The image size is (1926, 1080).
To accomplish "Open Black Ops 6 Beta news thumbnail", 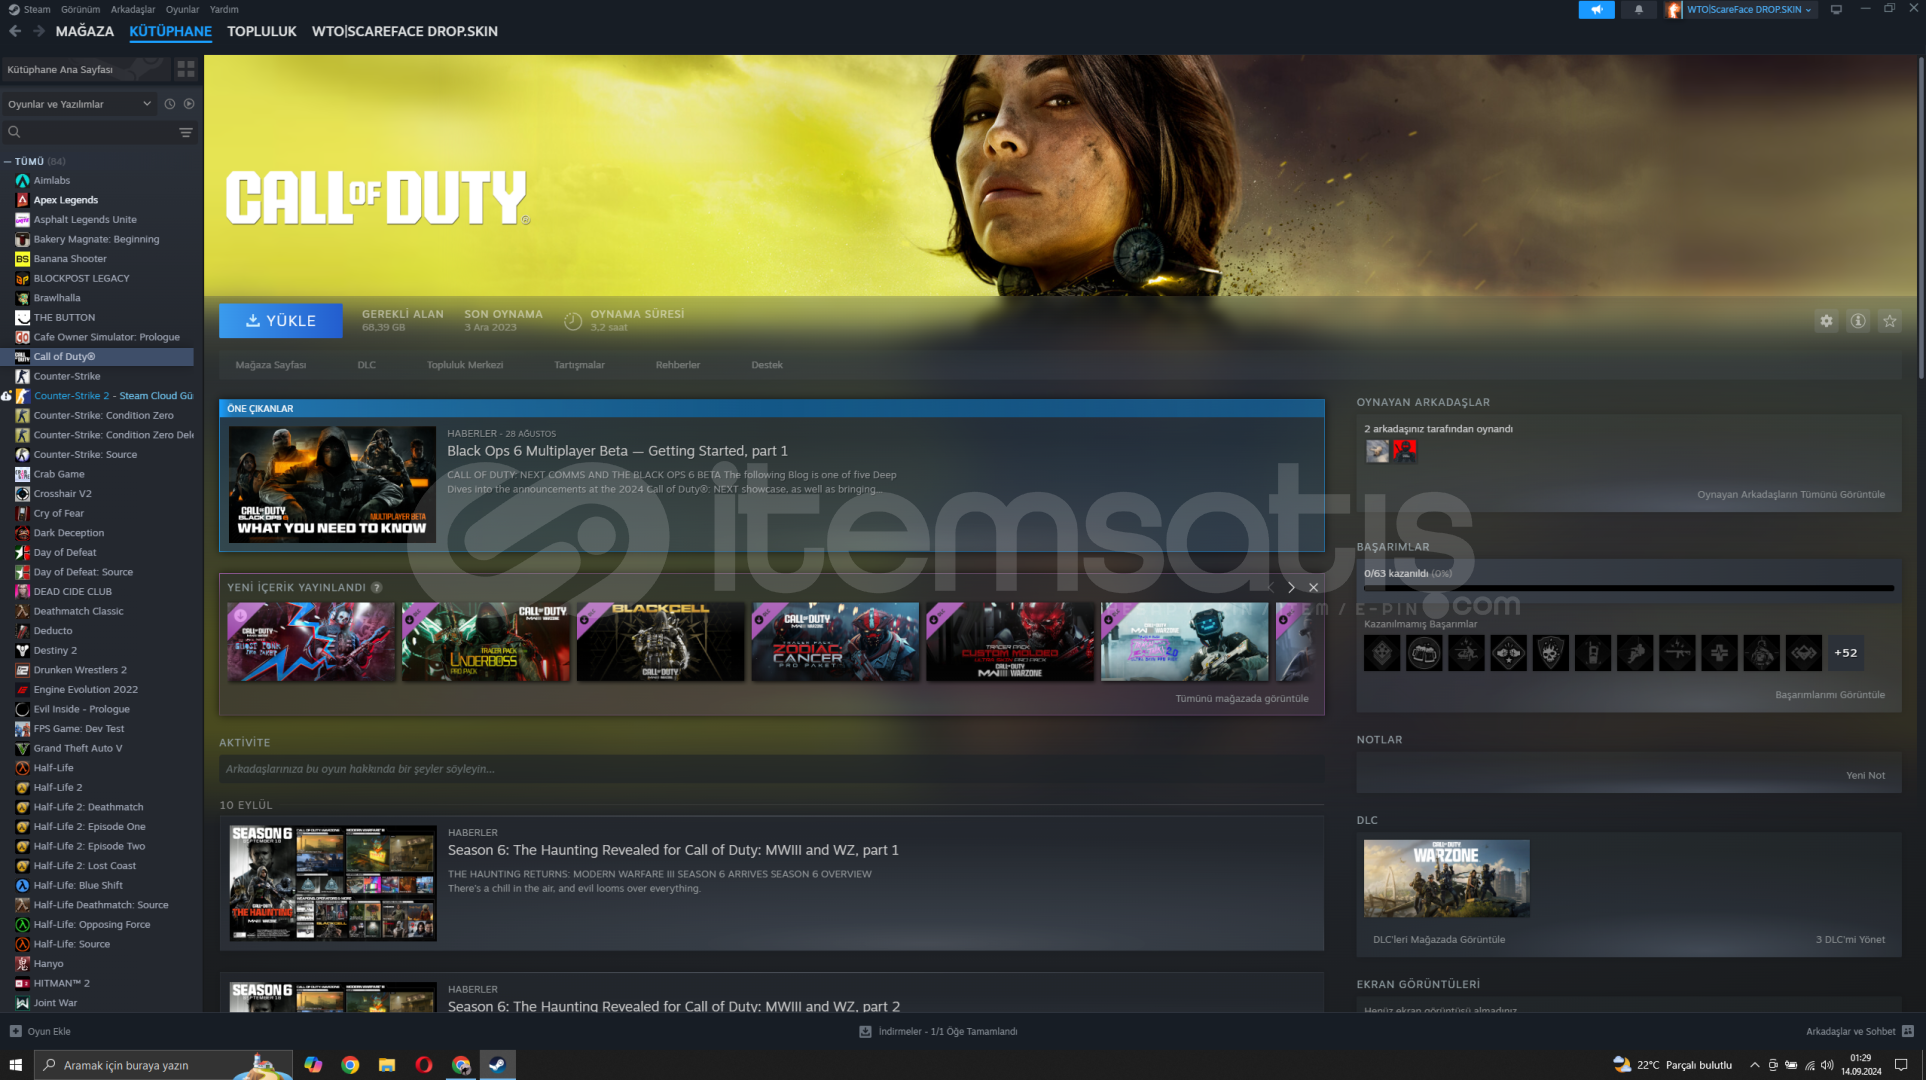I will (332, 484).
